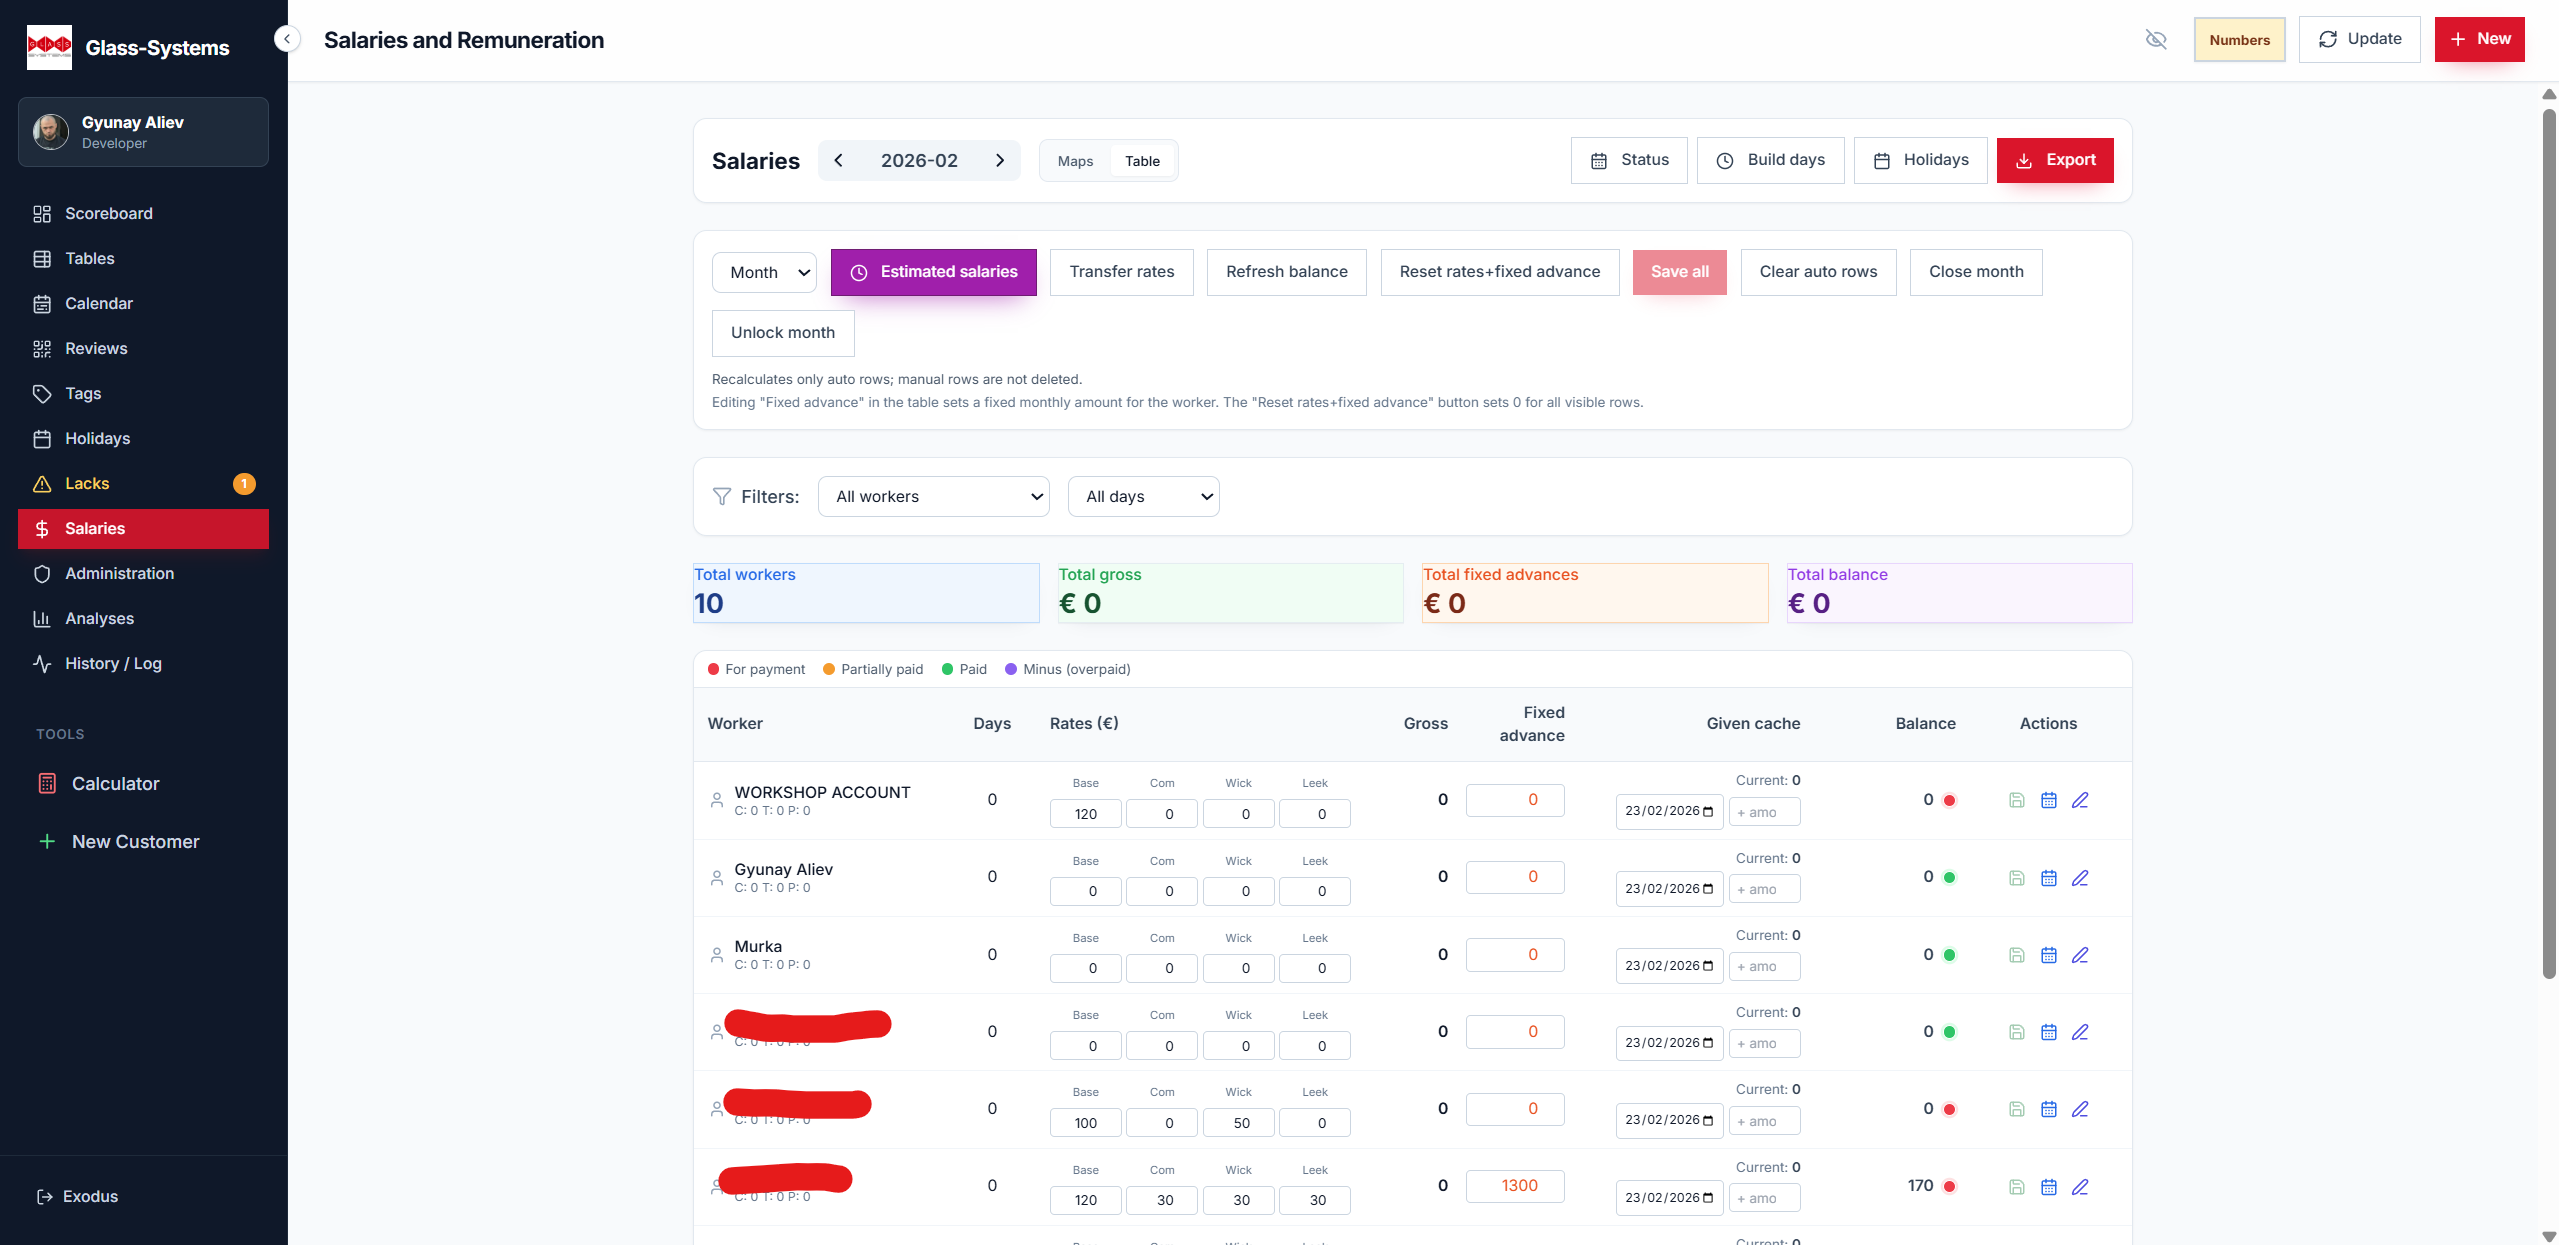Open Calculator tool in sidebar
The image size is (2559, 1245).
115,784
